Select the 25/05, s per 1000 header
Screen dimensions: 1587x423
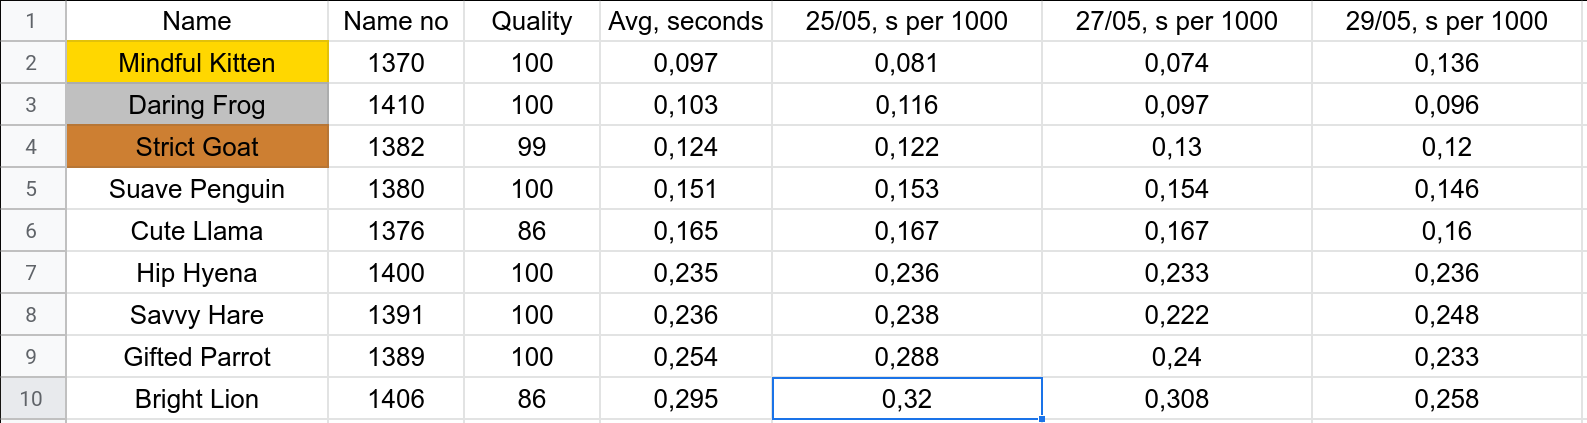point(907,21)
